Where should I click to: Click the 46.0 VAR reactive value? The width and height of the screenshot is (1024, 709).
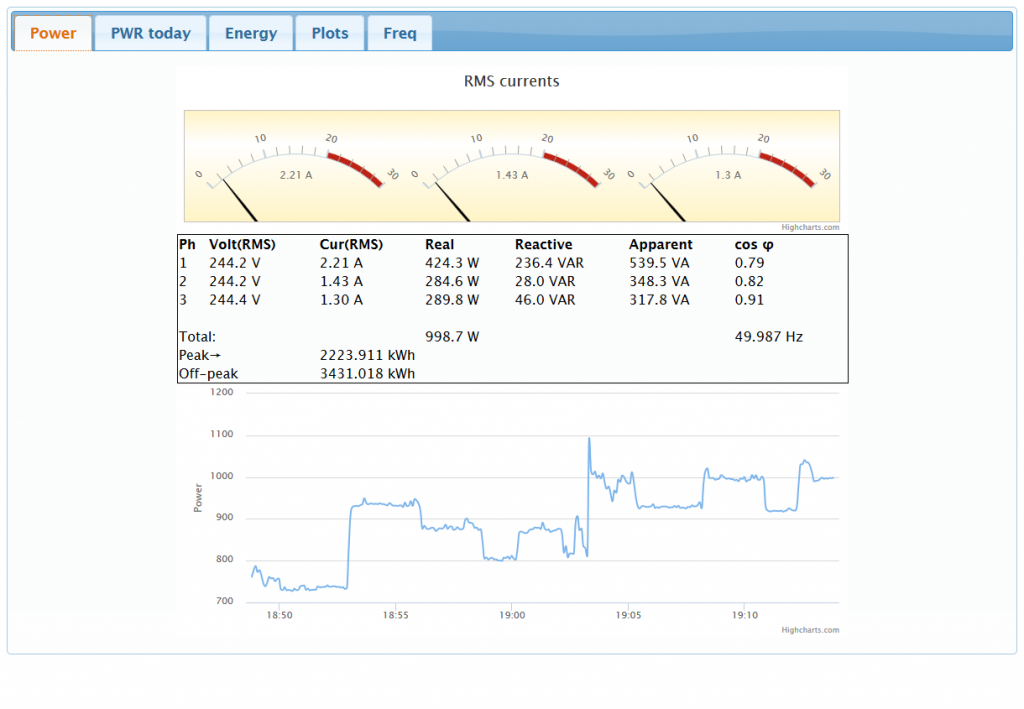(545, 300)
